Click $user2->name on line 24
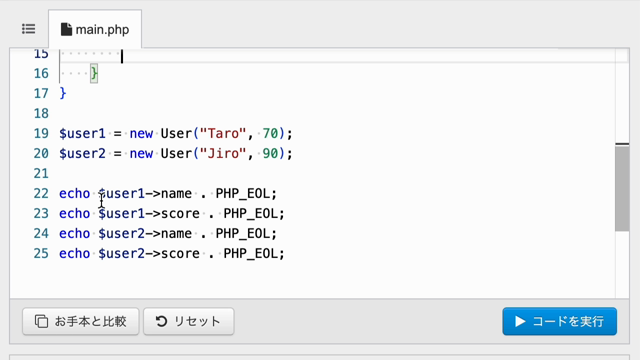 click(145, 233)
